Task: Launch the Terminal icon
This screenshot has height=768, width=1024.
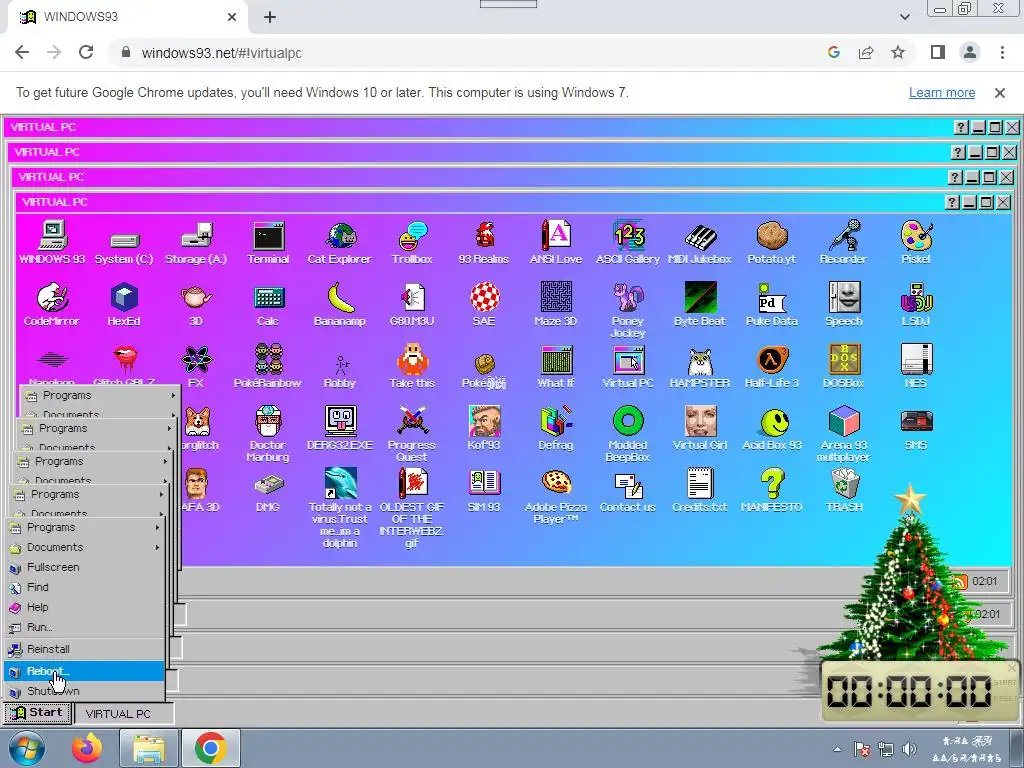Action: [268, 242]
